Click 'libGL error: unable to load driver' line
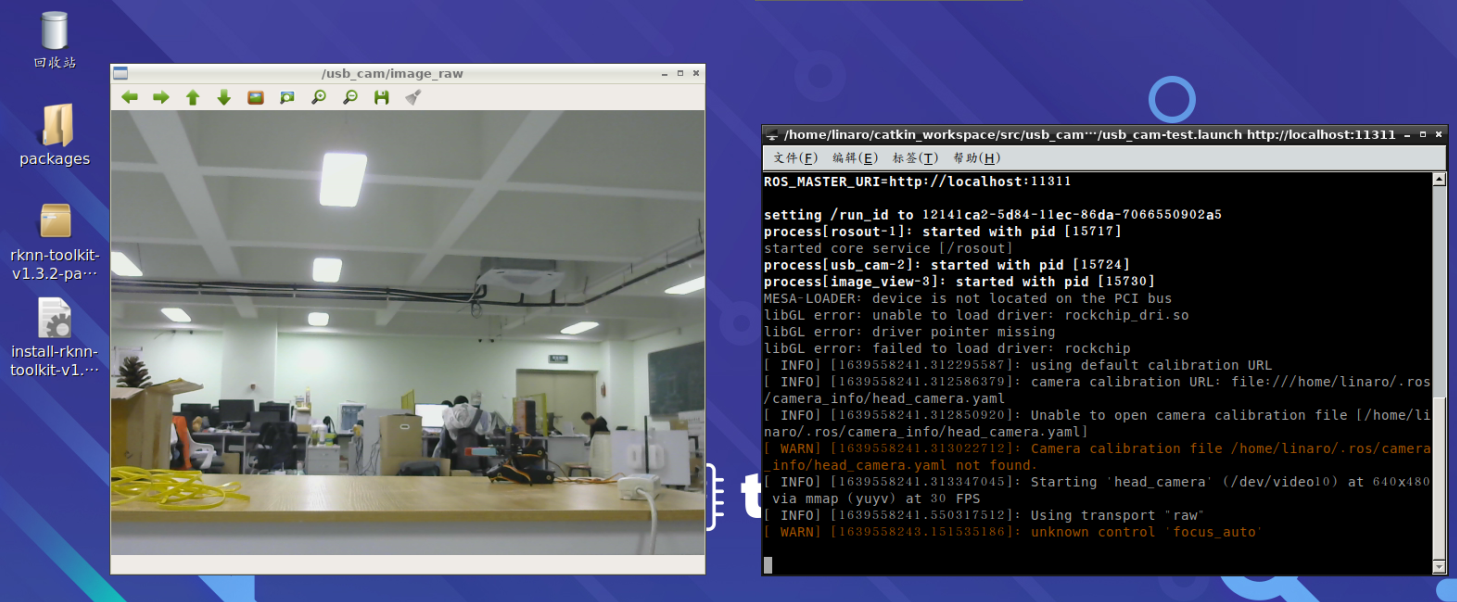 976,315
